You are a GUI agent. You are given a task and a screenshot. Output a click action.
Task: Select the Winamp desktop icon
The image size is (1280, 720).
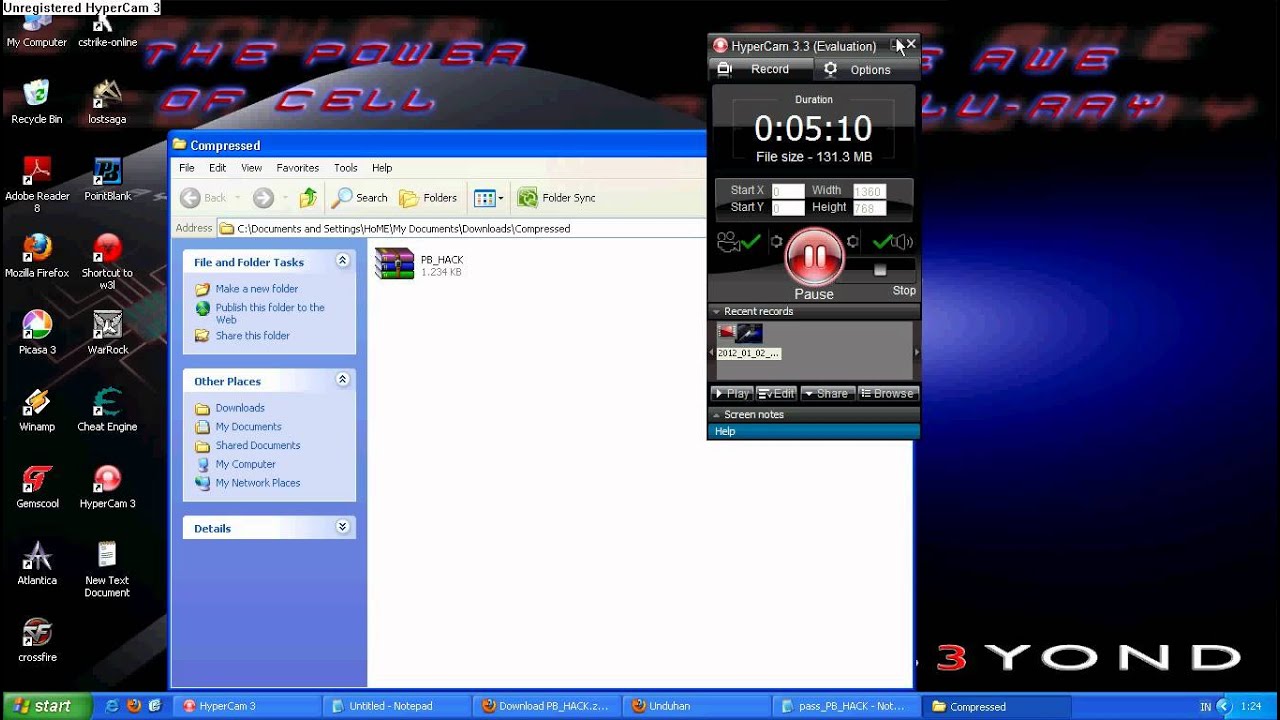tap(37, 410)
